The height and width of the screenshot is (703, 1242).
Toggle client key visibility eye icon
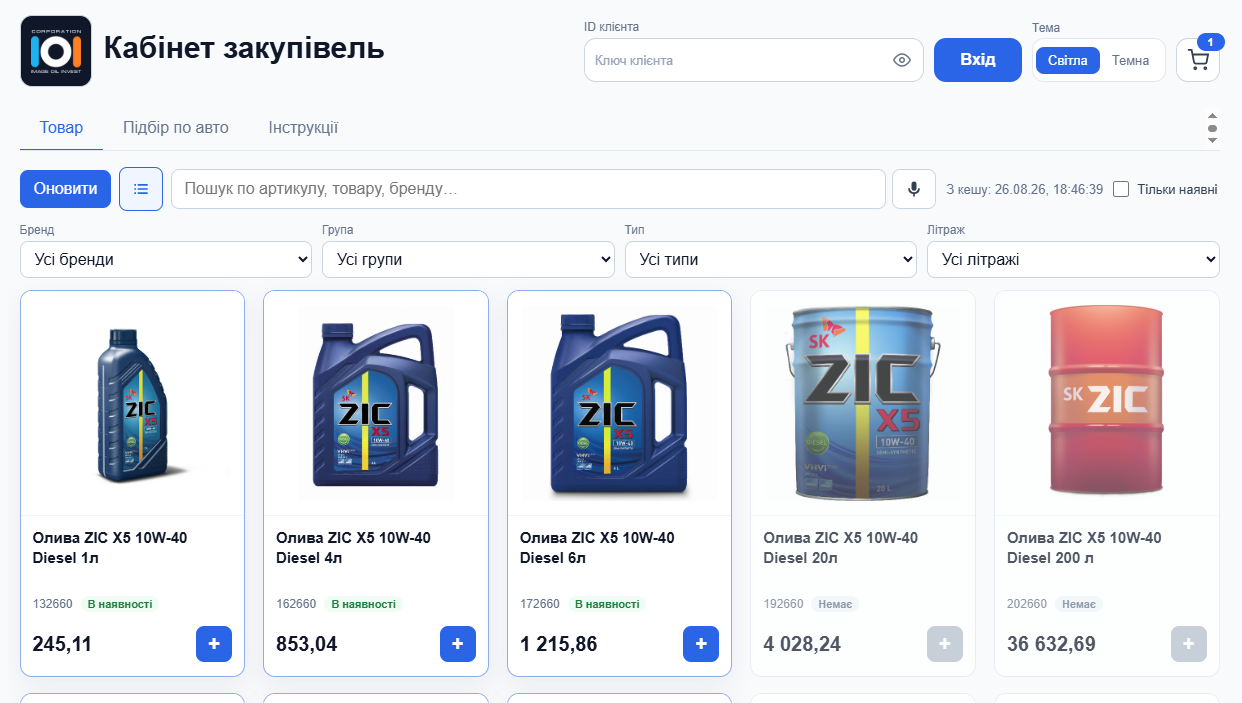902,60
